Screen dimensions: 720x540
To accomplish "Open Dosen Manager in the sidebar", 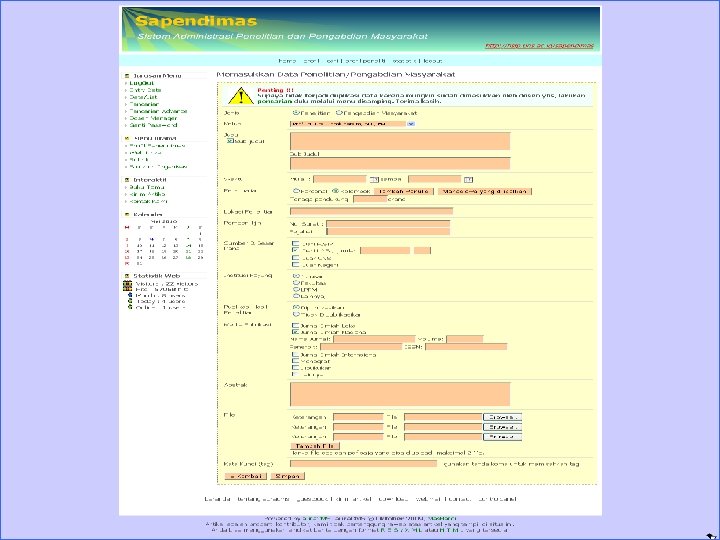I will coord(153,118).
